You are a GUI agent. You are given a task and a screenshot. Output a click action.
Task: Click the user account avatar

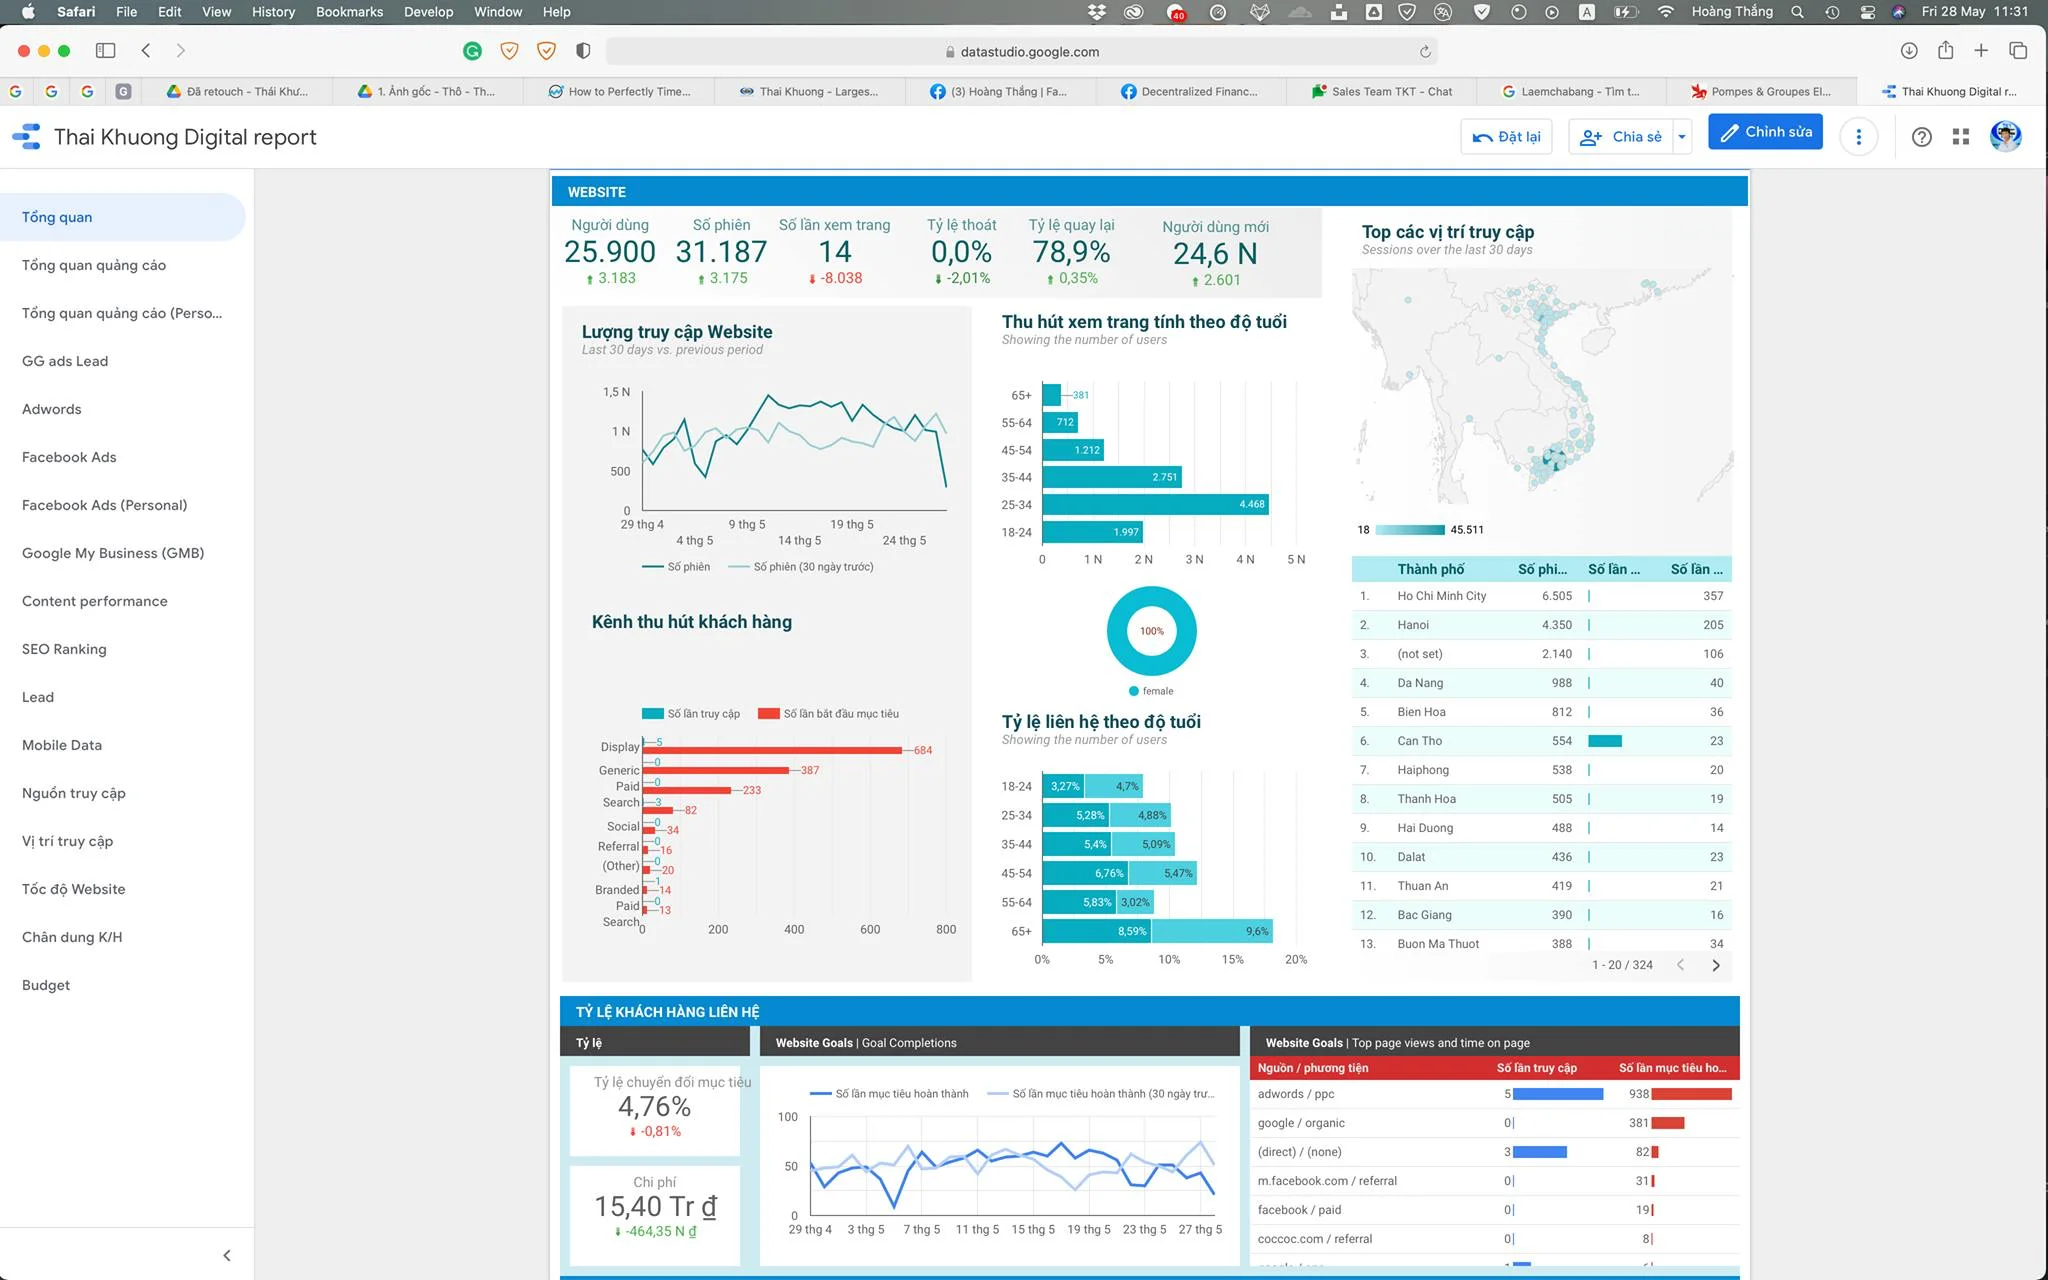click(x=2005, y=136)
